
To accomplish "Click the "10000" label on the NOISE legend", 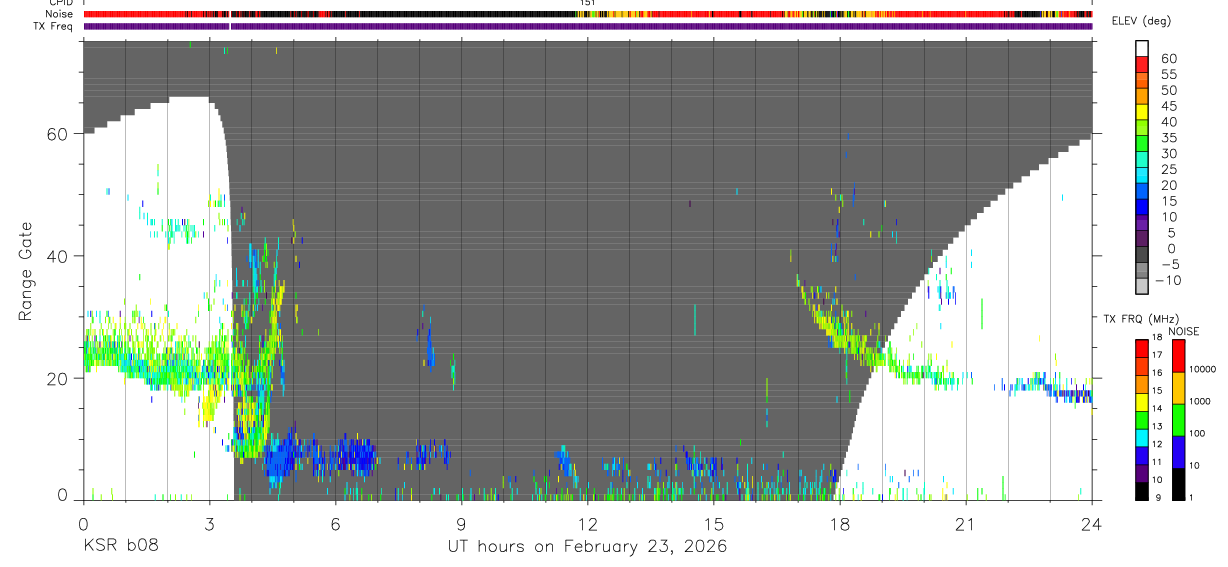I will [x=1202, y=369].
